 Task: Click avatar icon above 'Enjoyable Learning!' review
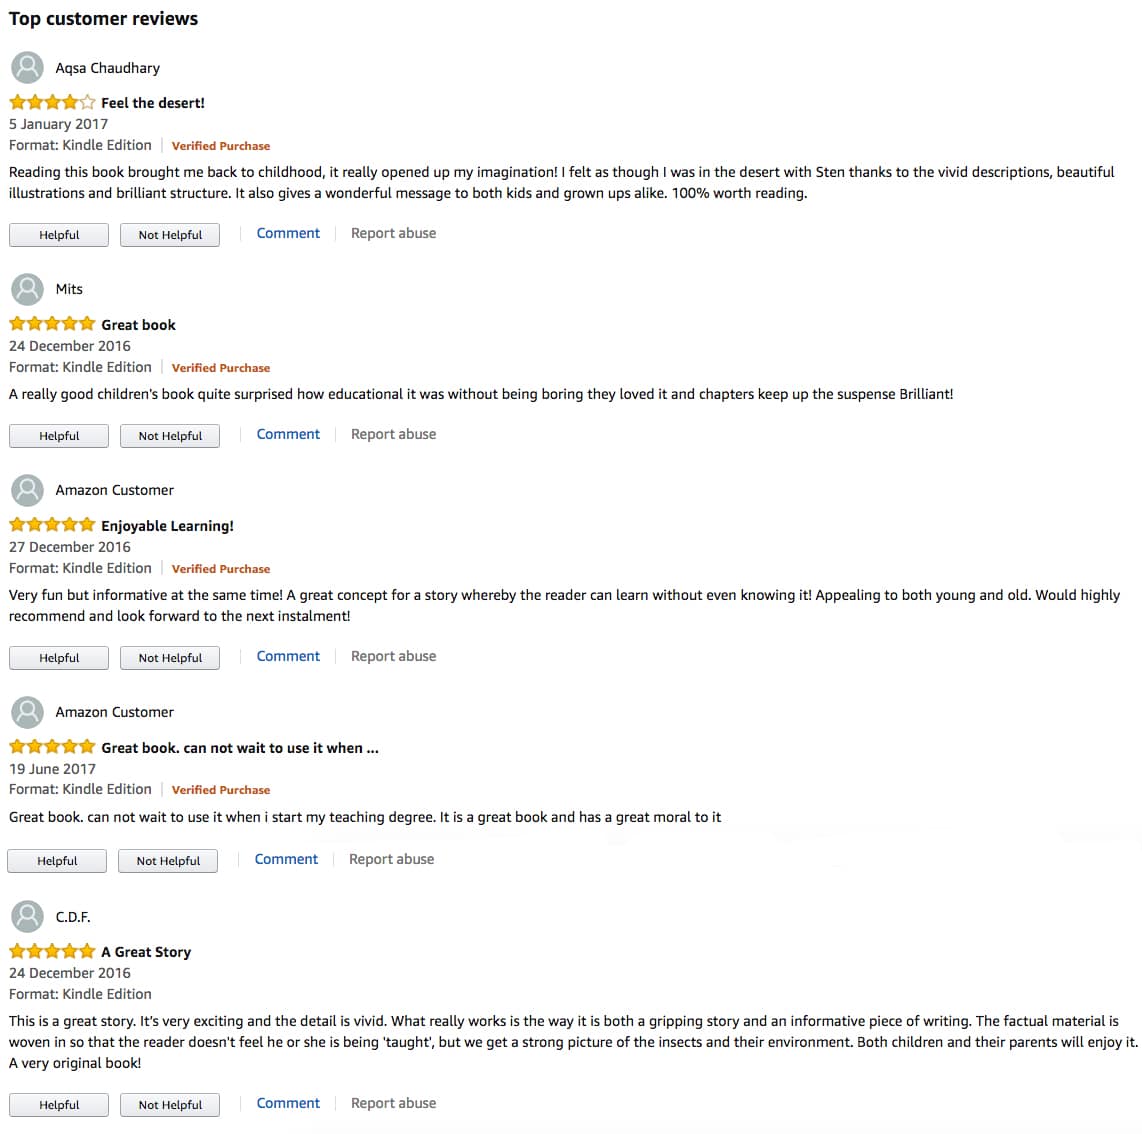tap(27, 490)
